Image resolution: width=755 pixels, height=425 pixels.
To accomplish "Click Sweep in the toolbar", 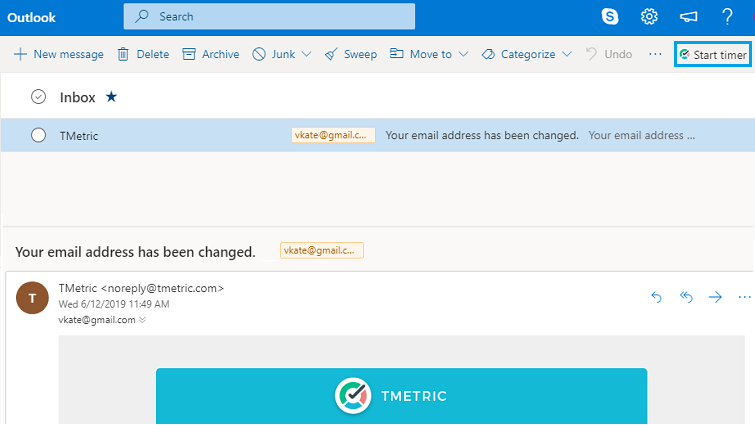I will click(x=351, y=54).
